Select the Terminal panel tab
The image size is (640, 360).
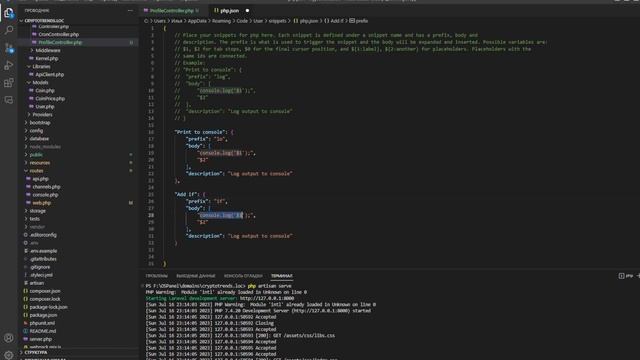pyautogui.click(x=282, y=276)
